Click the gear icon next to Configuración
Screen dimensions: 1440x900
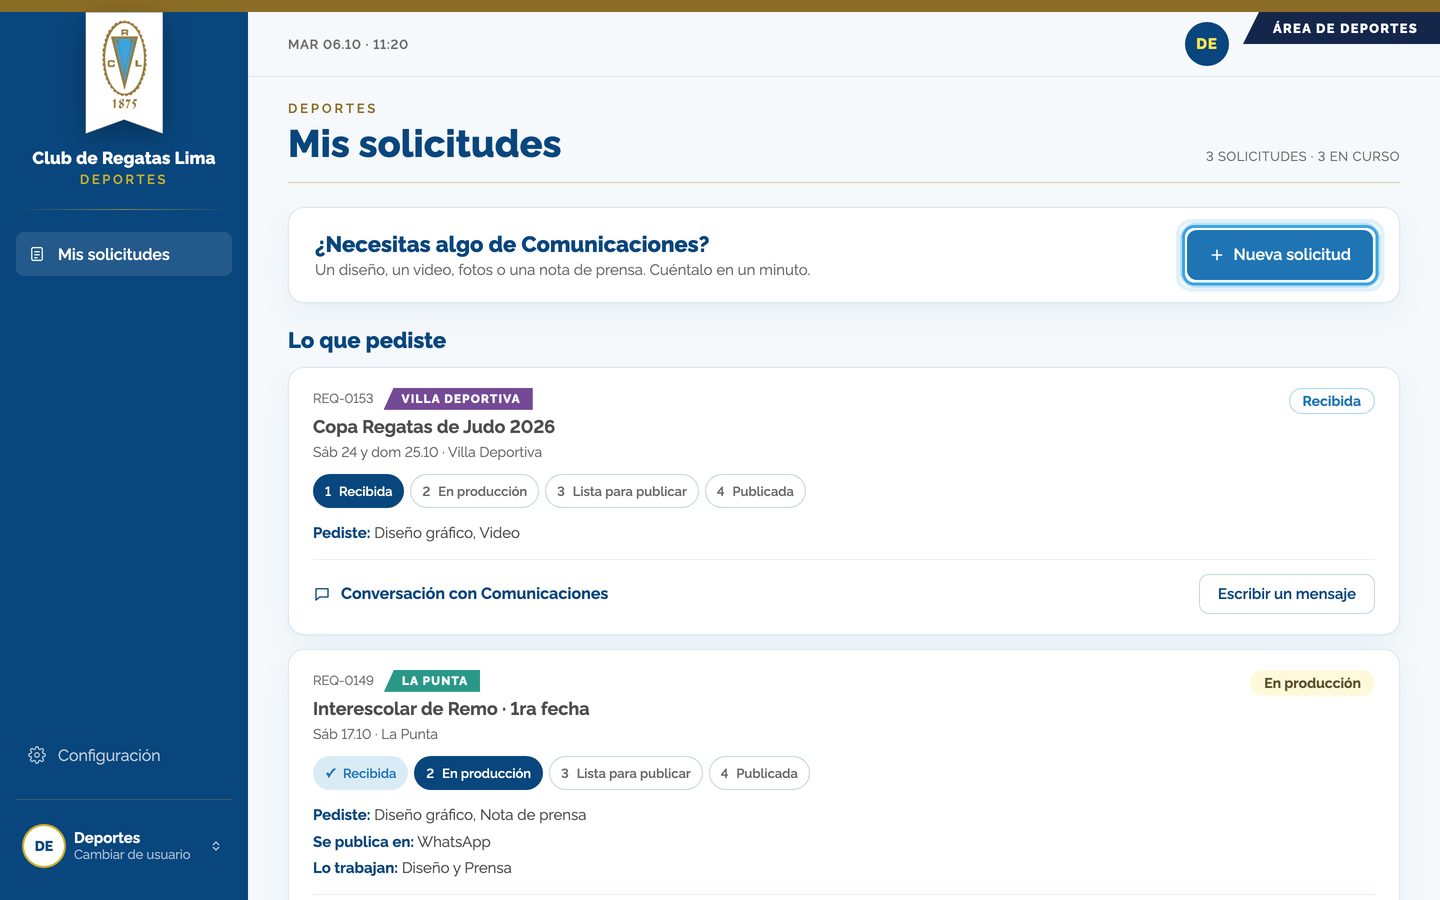(37, 755)
